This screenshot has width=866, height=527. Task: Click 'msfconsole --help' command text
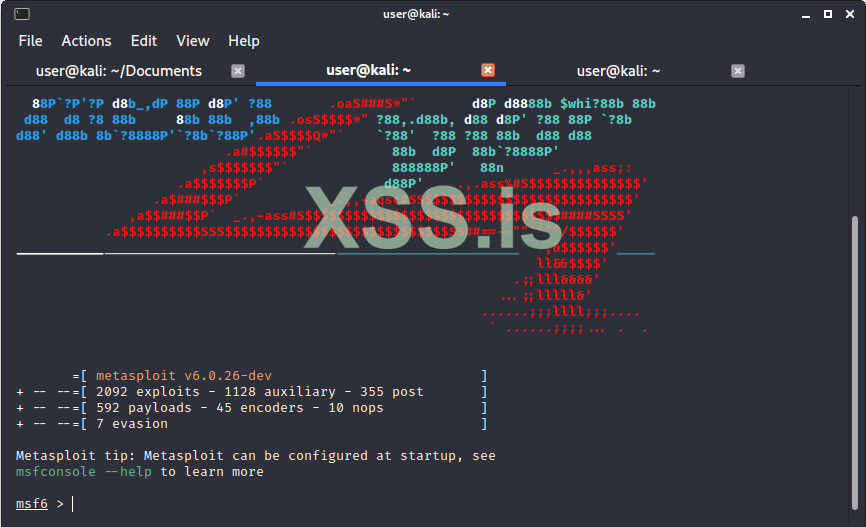pyautogui.click(x=84, y=472)
